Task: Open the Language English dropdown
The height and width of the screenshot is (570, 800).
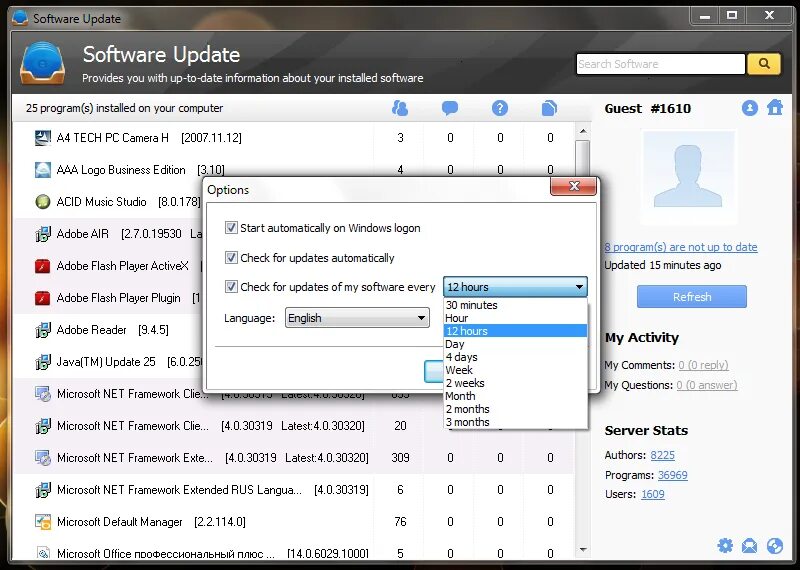Action: click(x=357, y=318)
